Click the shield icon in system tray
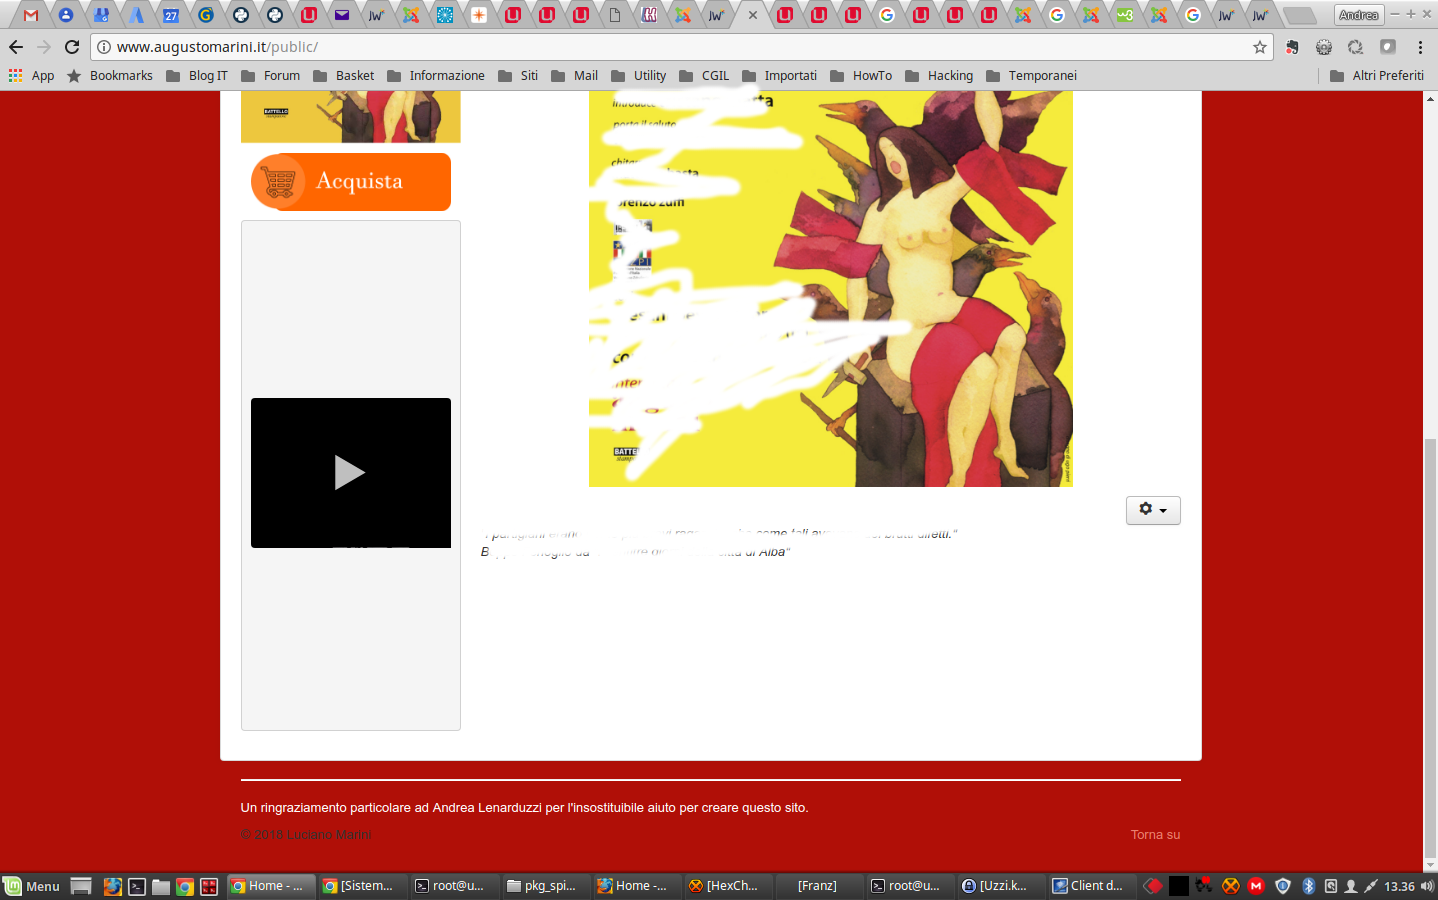This screenshot has height=900, width=1438. tap(1283, 886)
